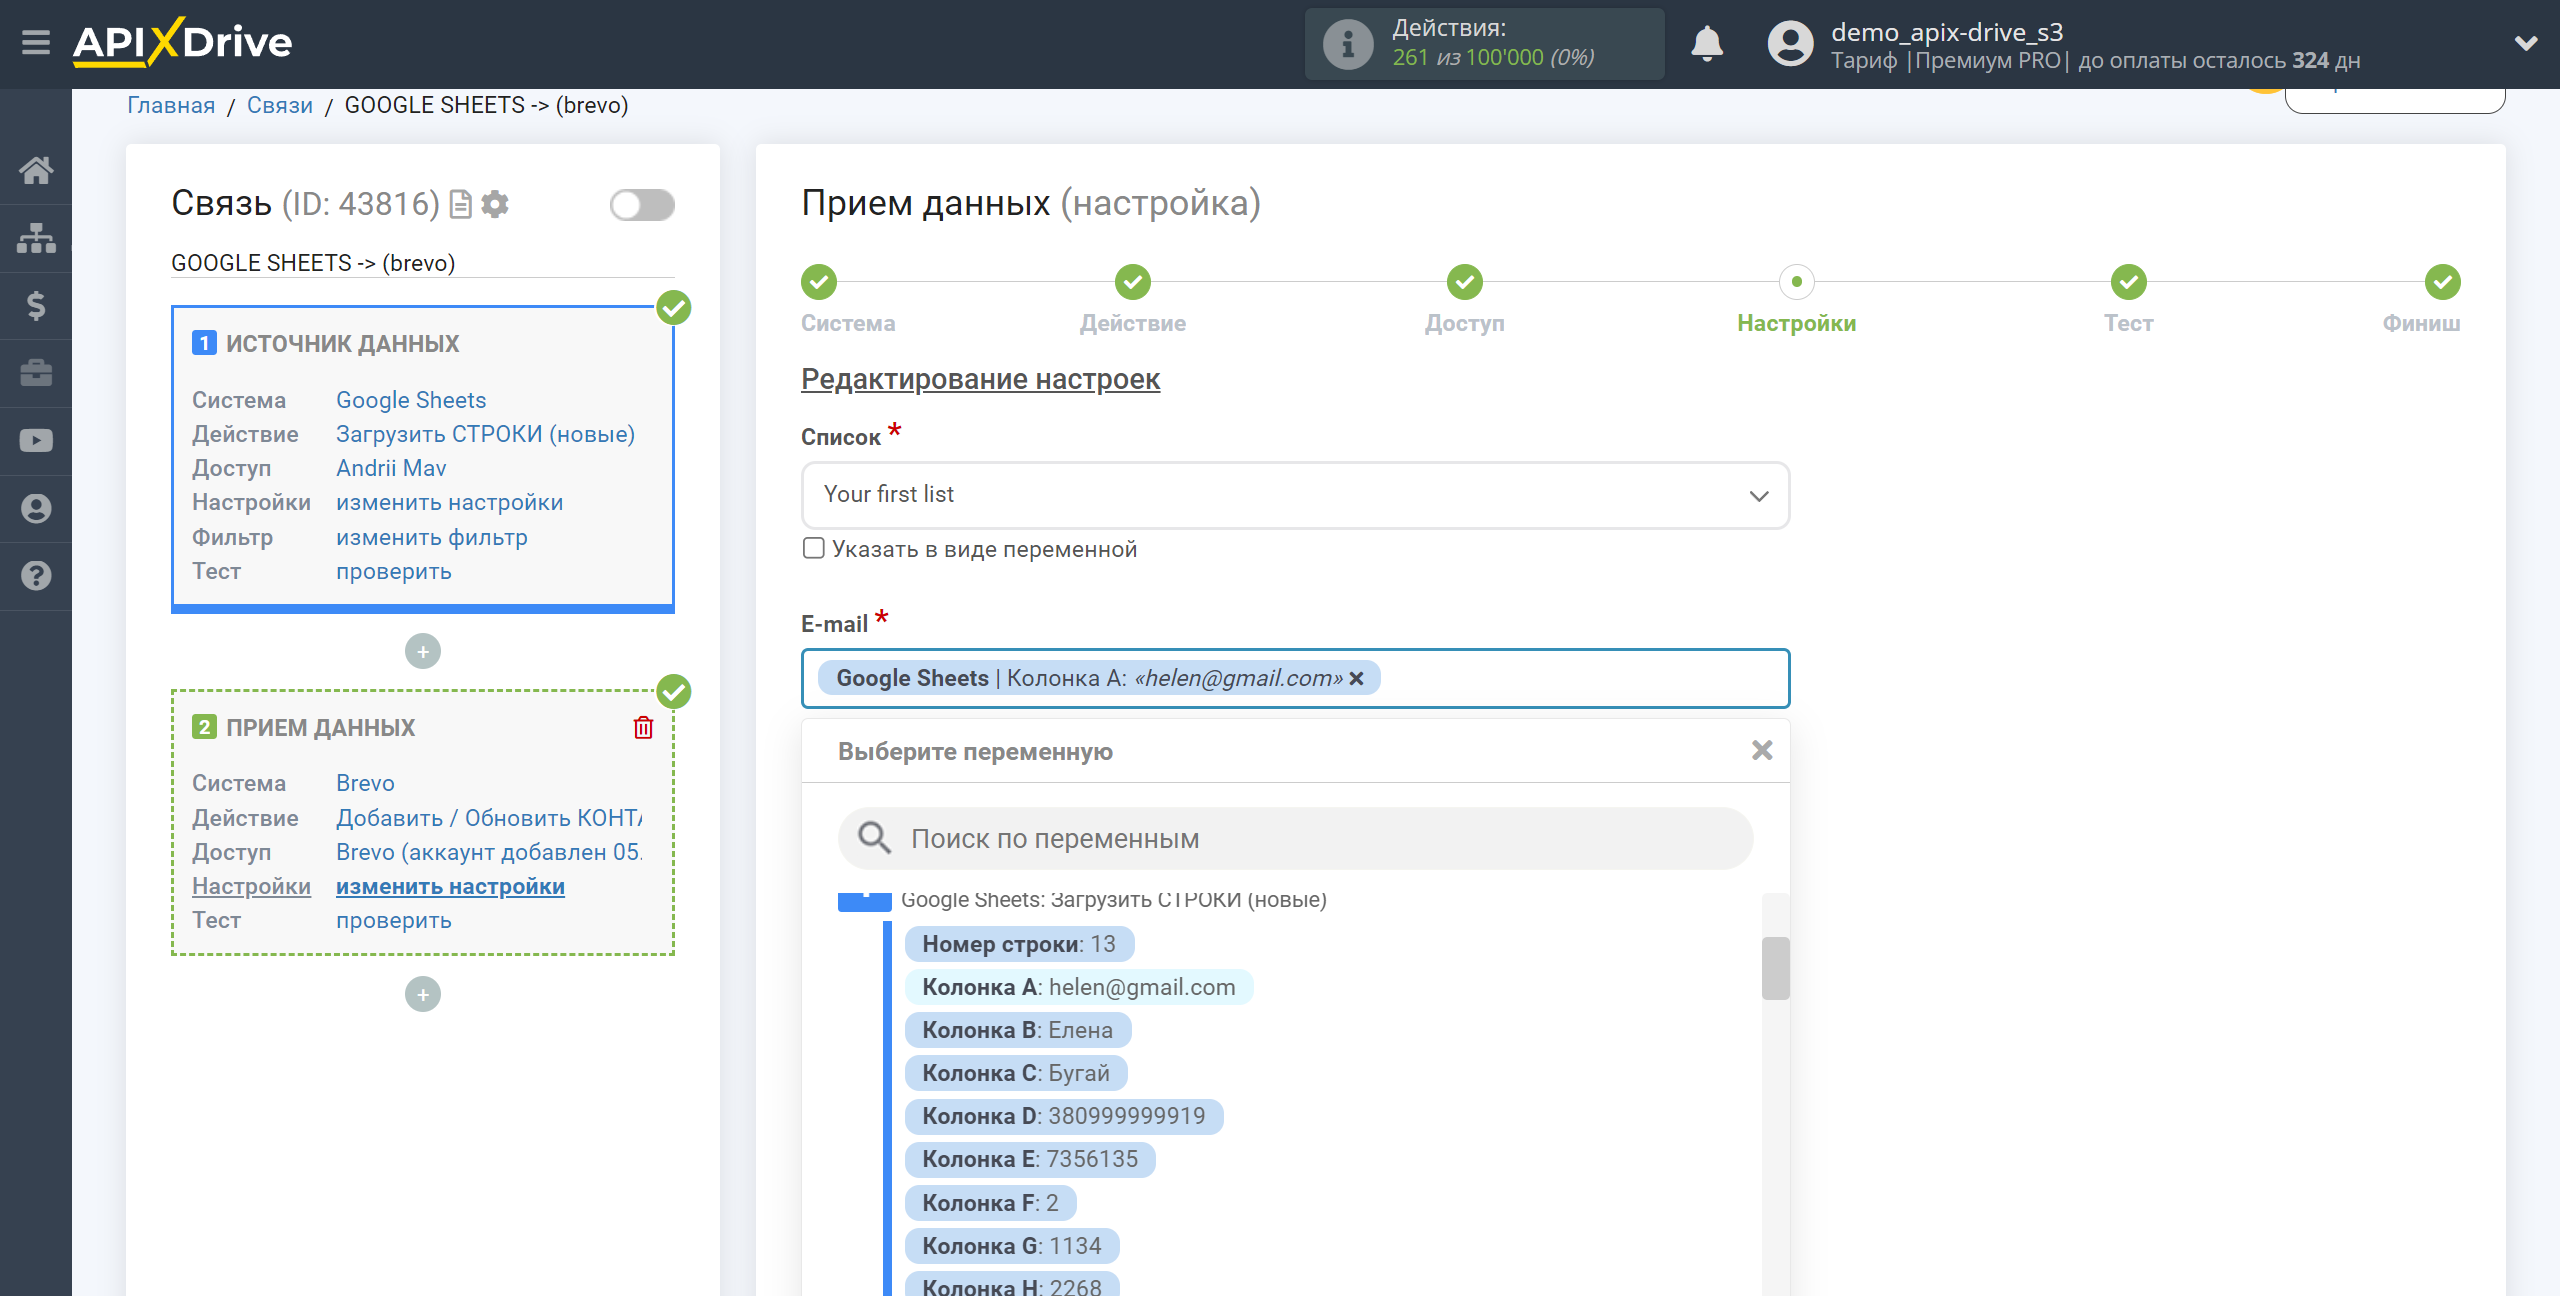The width and height of the screenshot is (2560, 1296).
Task: Go to the Система step
Action: [x=819, y=282]
